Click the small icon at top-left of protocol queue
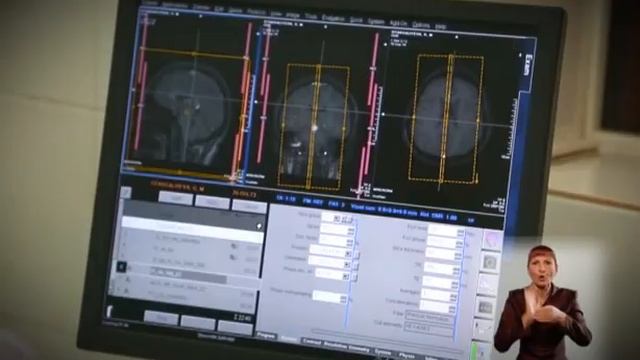 coord(126,192)
